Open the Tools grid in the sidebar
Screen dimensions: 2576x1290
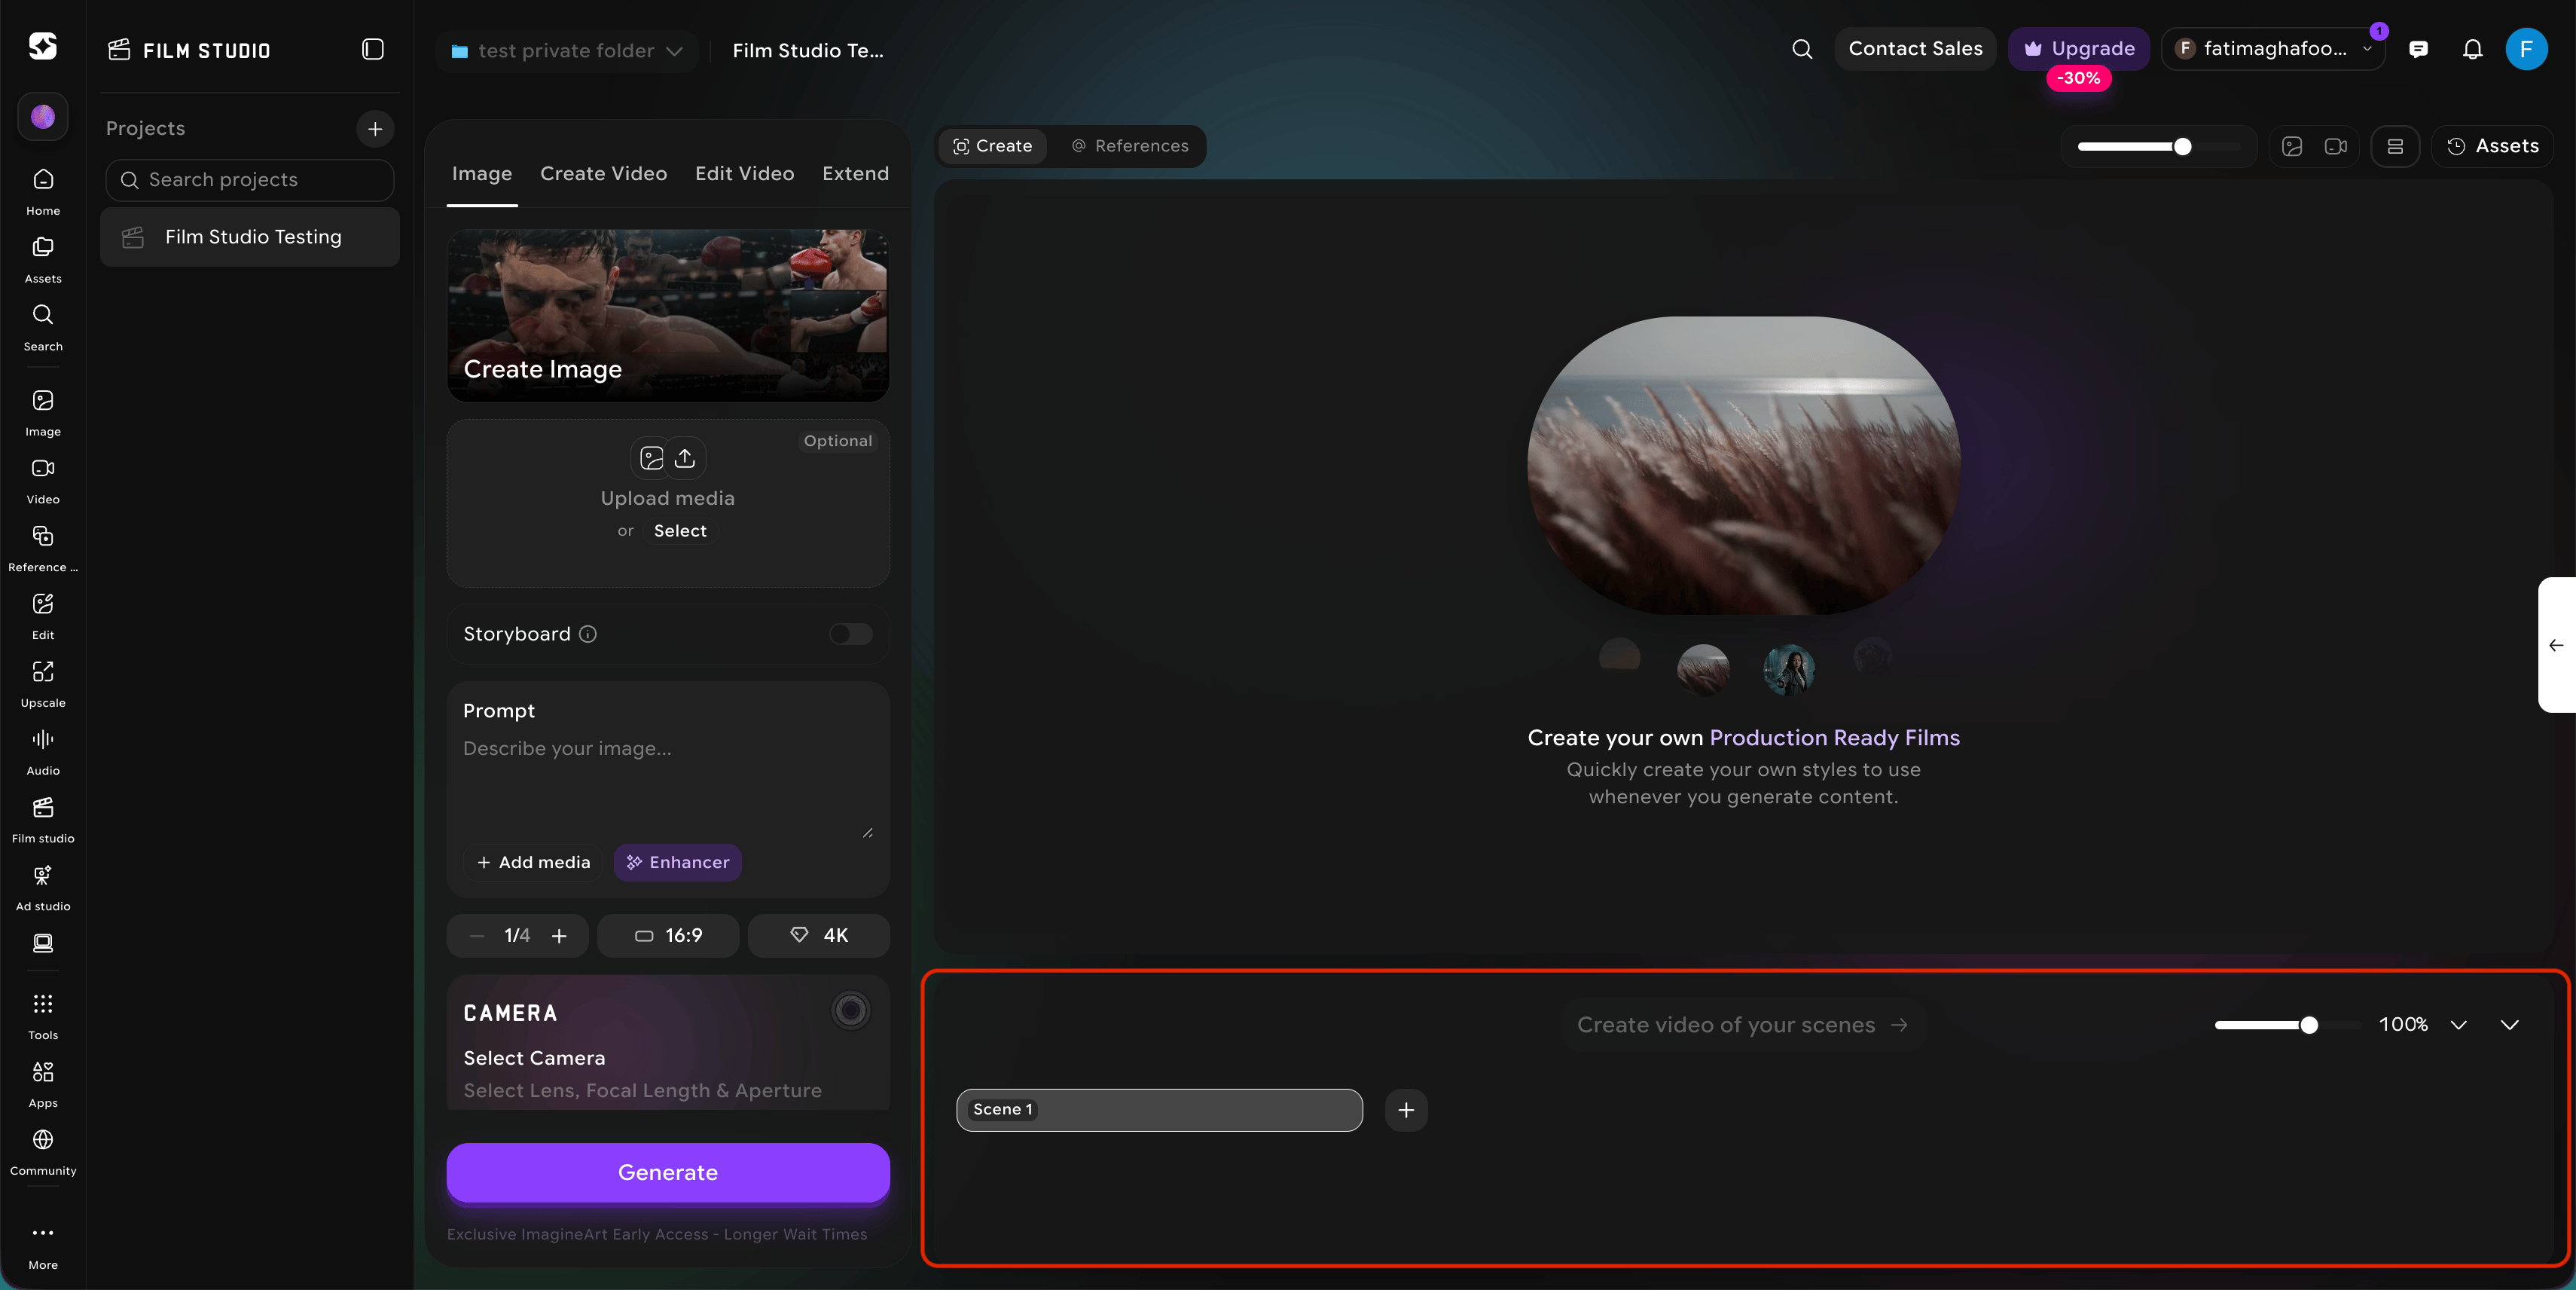pyautogui.click(x=43, y=1016)
